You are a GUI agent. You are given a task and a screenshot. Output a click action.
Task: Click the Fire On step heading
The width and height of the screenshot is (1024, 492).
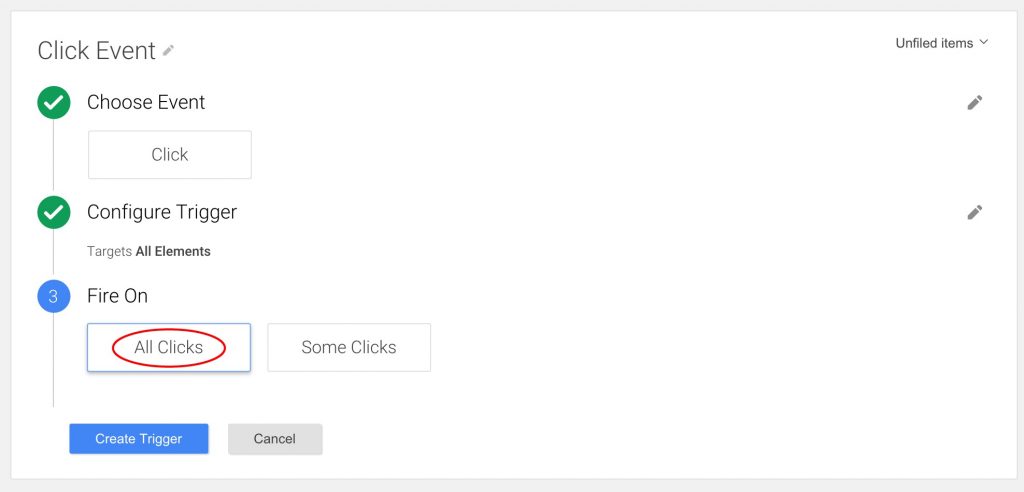(x=118, y=296)
